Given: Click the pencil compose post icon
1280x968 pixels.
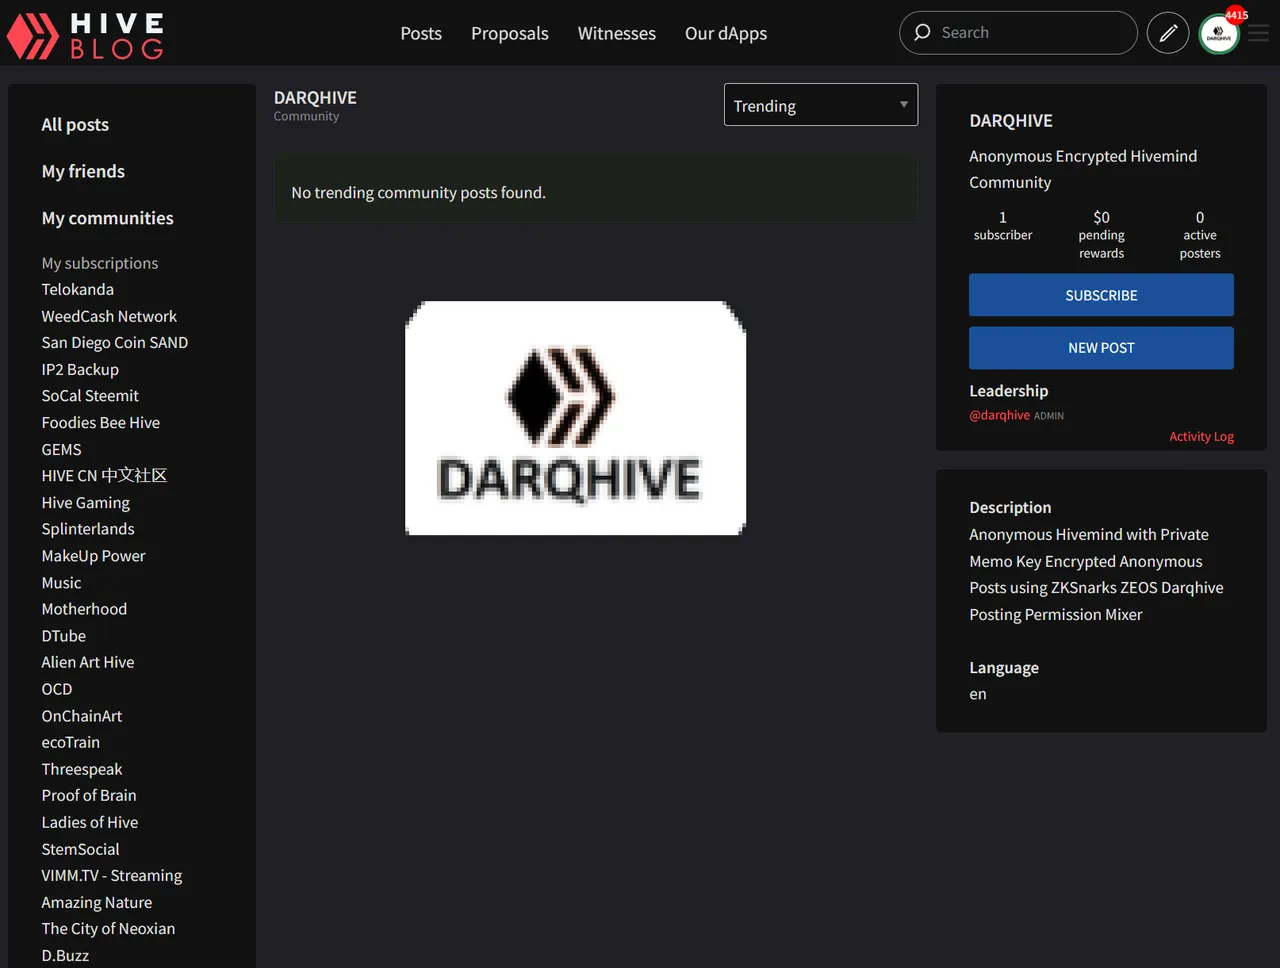Looking at the screenshot, I should [x=1167, y=33].
